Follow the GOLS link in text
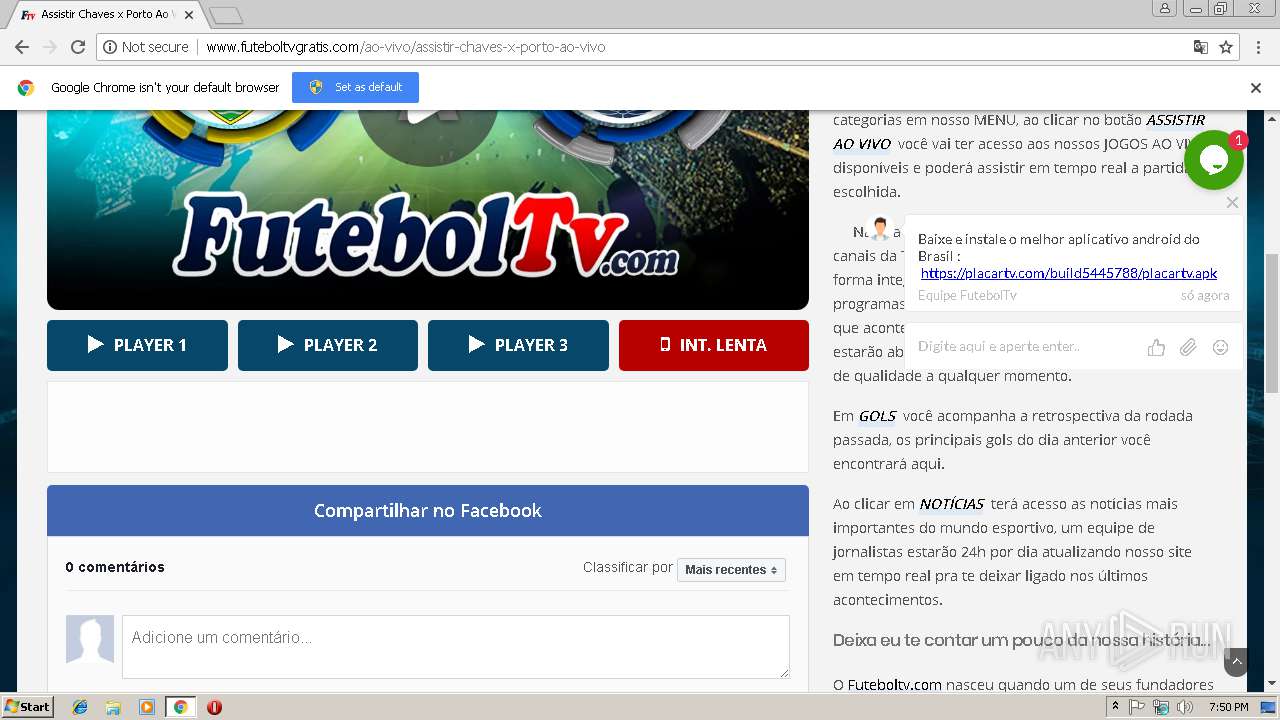The height and width of the screenshot is (720, 1280). [878, 416]
